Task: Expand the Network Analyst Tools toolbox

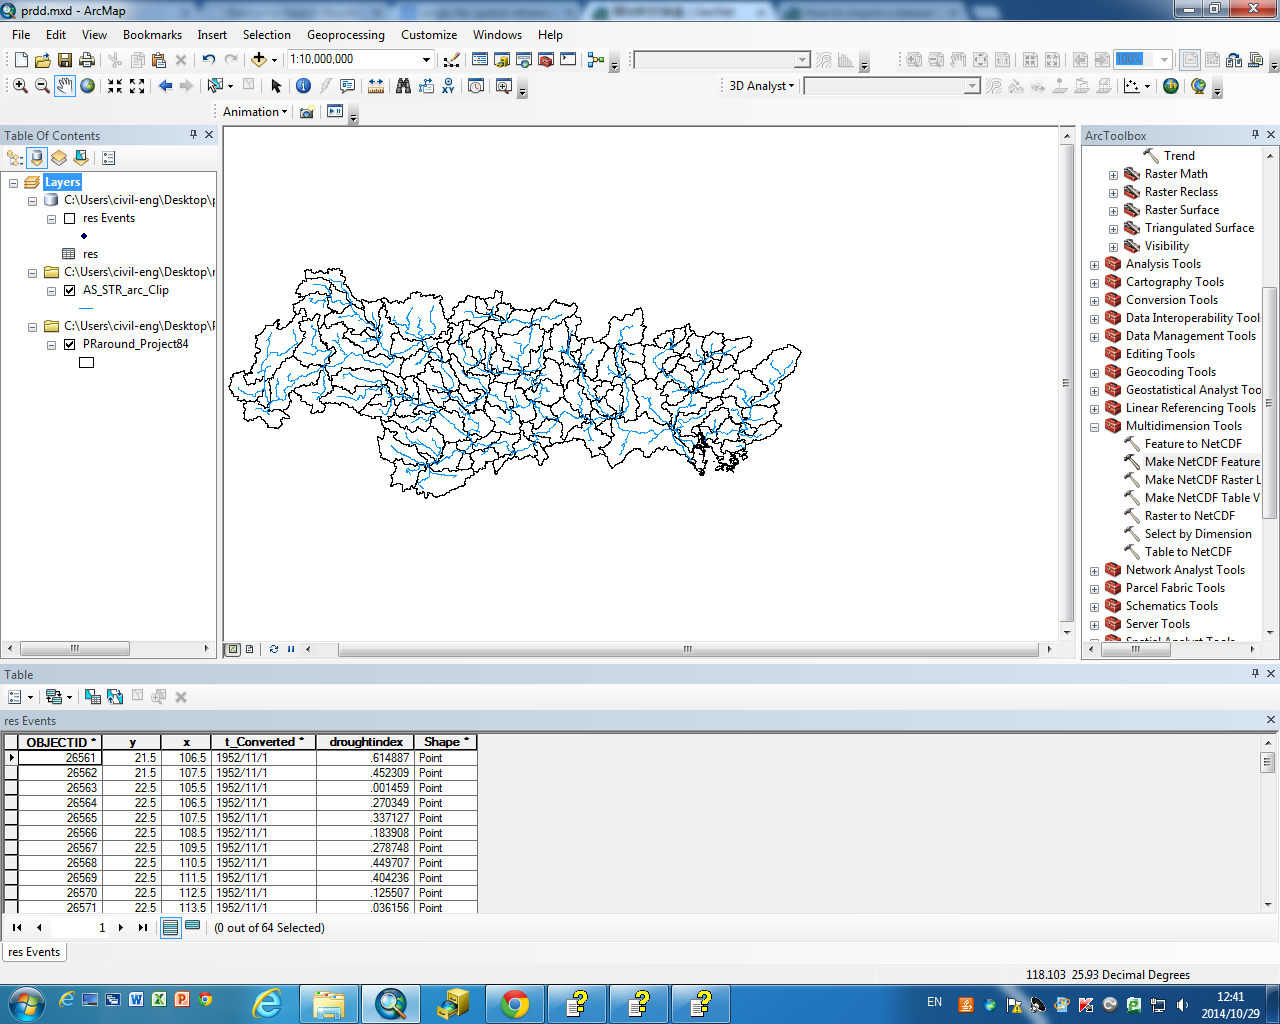Action: [1094, 571]
